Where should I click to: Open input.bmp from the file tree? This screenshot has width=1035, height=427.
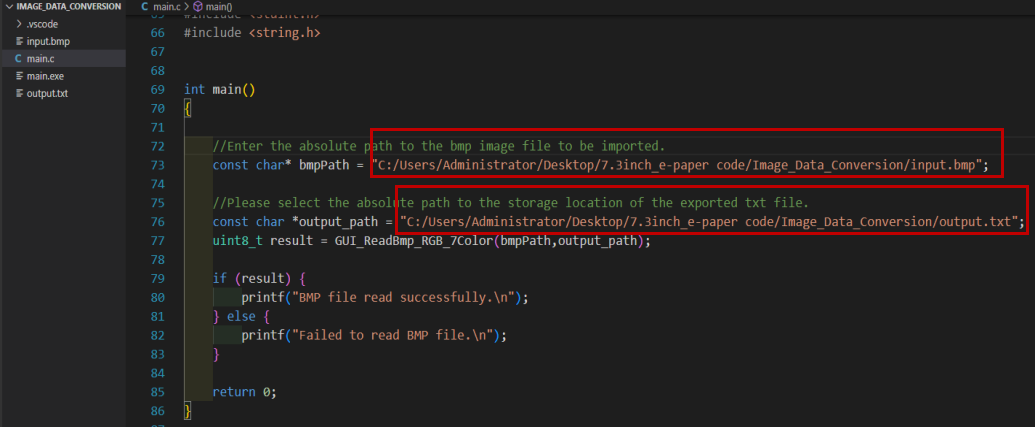click(48, 42)
